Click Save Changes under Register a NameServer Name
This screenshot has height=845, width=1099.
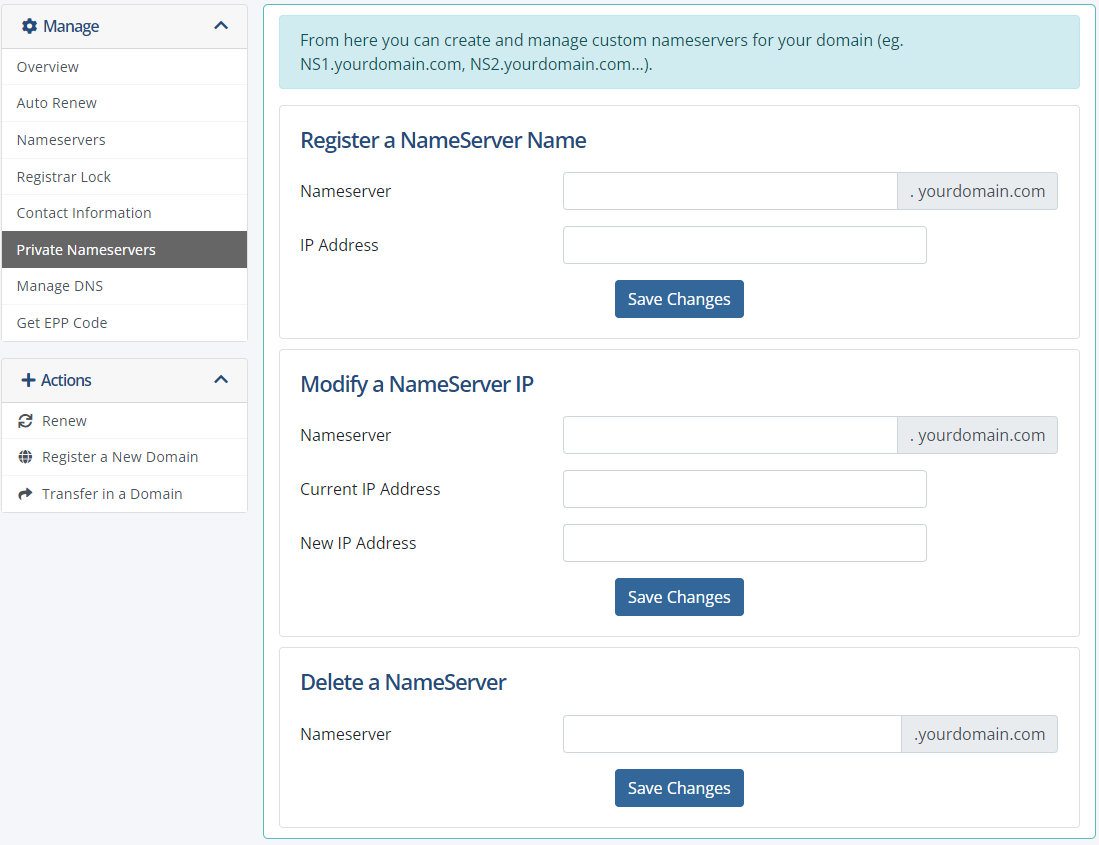click(679, 299)
